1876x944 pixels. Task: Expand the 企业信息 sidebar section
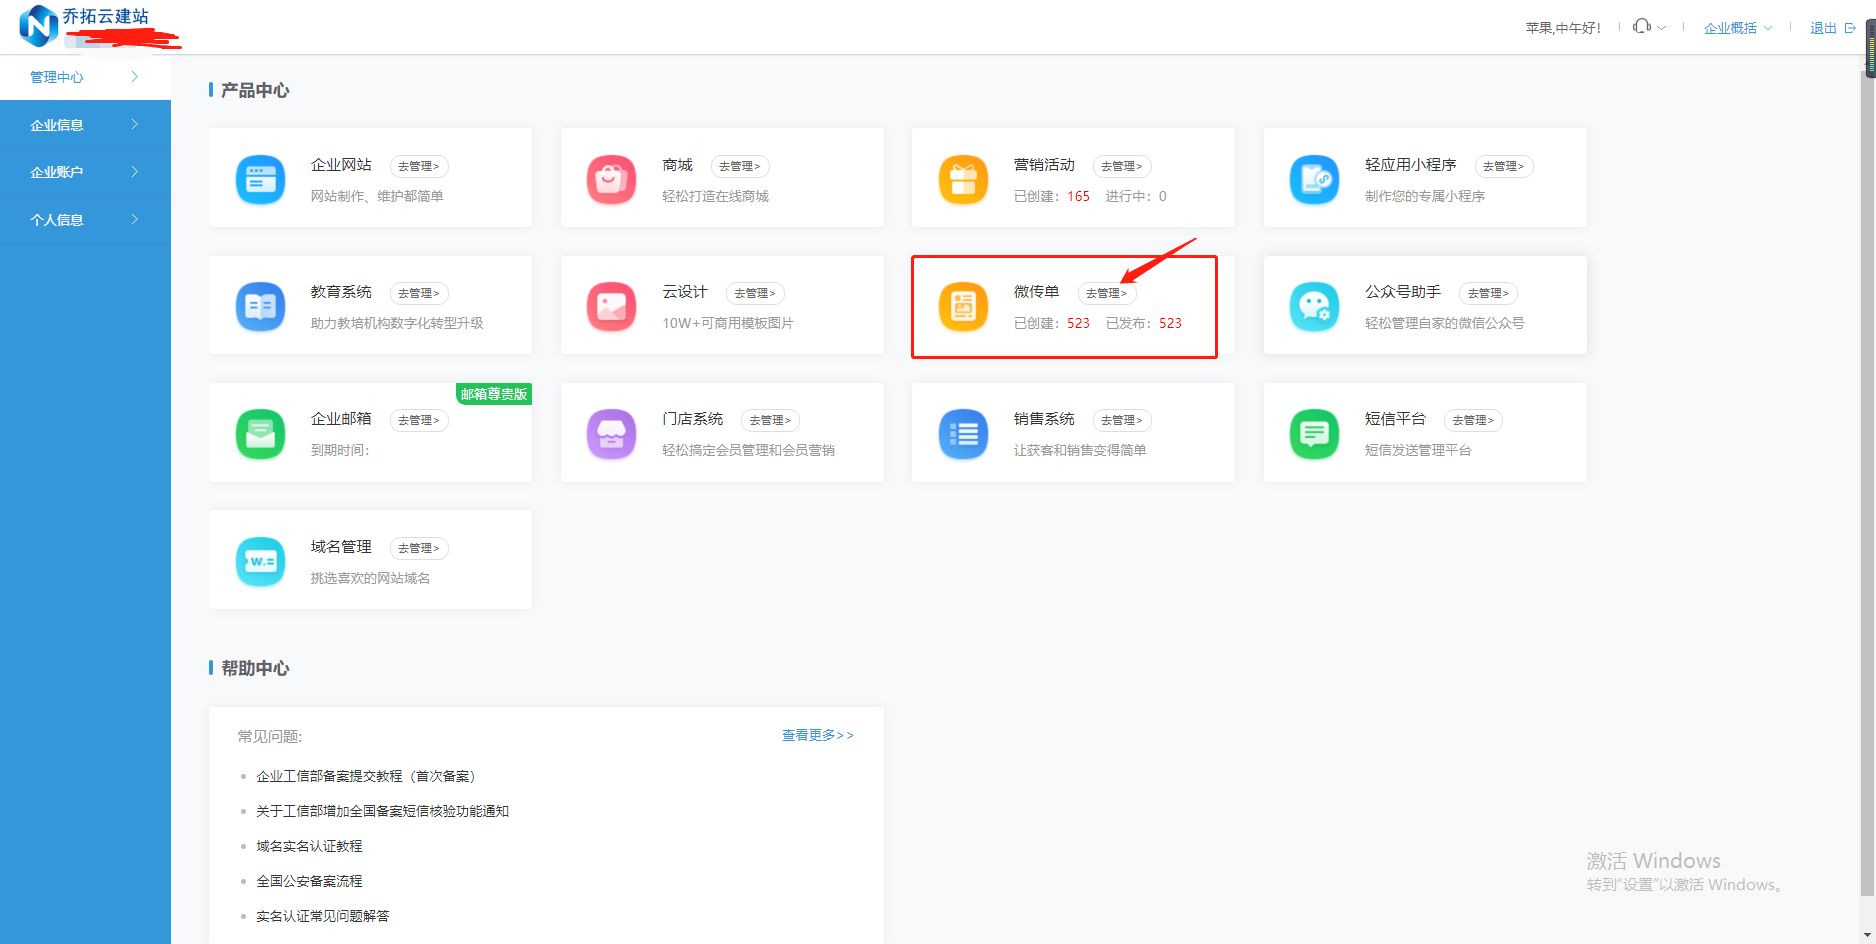[85, 124]
